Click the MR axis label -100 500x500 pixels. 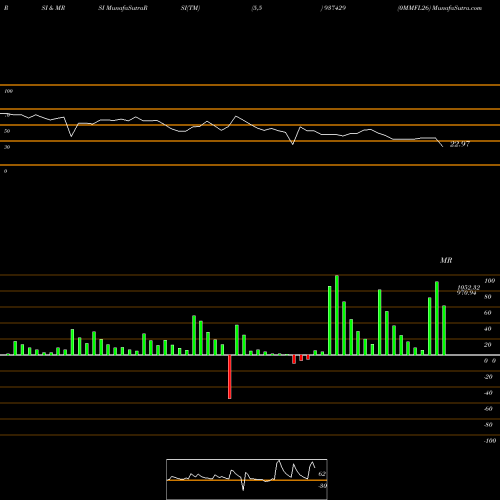click(x=490, y=441)
